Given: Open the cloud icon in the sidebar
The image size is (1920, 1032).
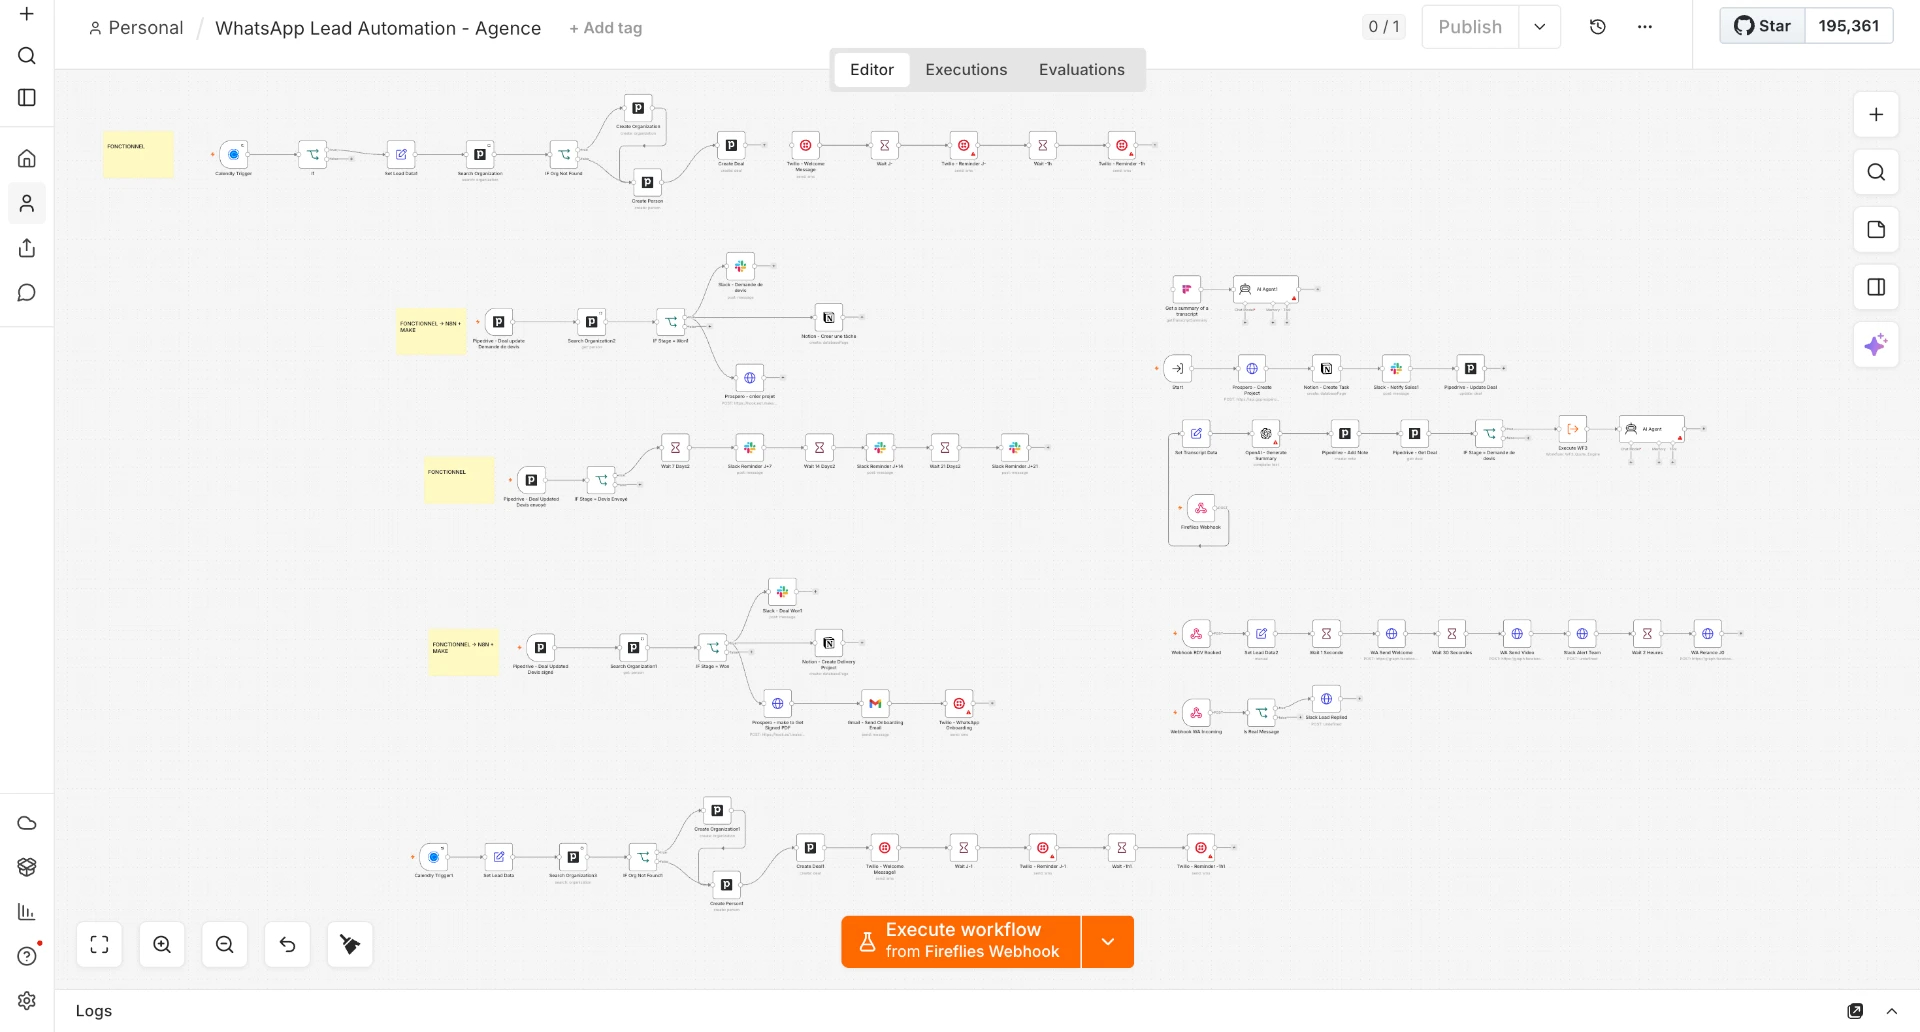Looking at the screenshot, I should coord(27,823).
